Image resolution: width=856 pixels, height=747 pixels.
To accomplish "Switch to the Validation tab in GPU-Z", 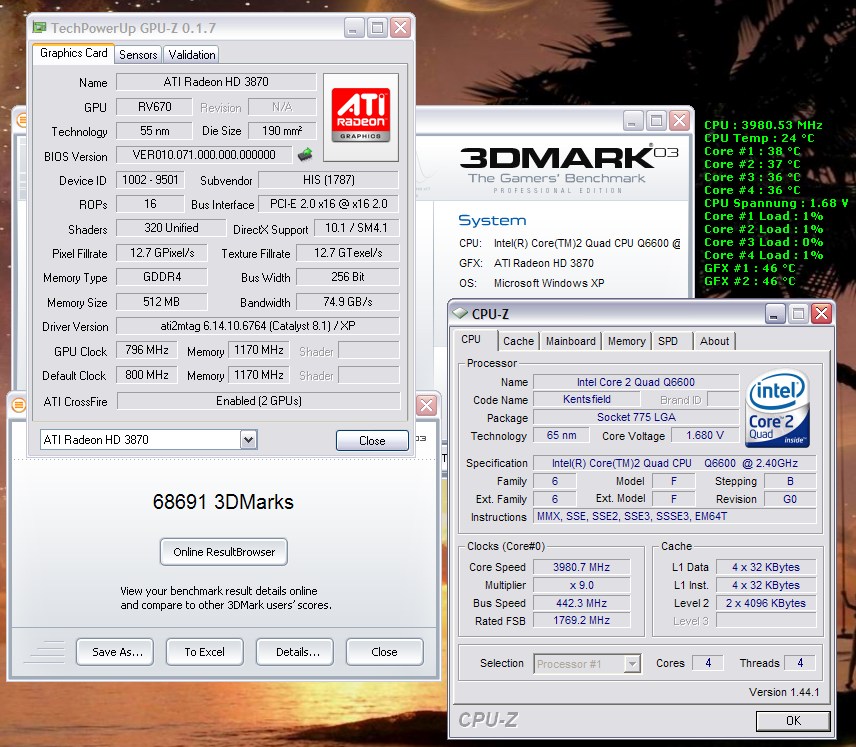I will (x=192, y=55).
